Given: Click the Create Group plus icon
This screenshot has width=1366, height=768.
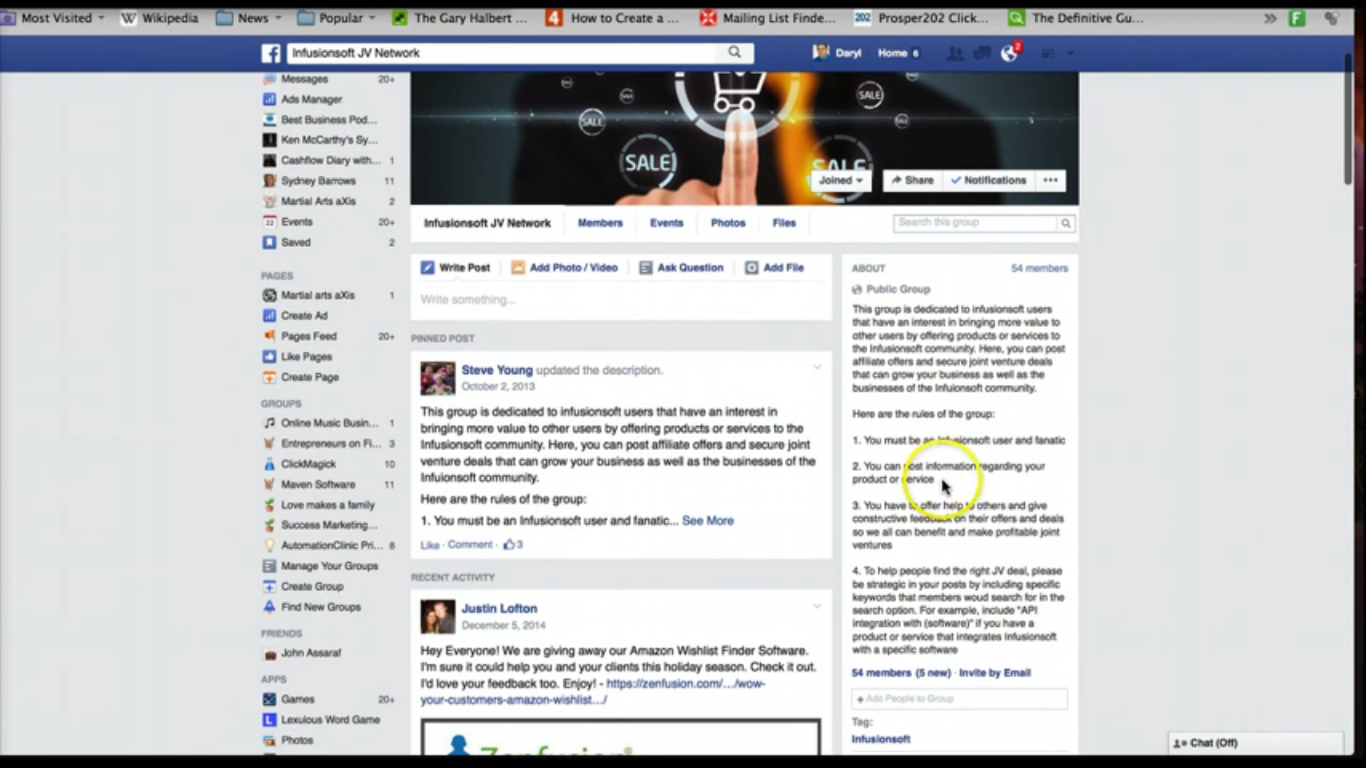Looking at the screenshot, I should 269,587.
